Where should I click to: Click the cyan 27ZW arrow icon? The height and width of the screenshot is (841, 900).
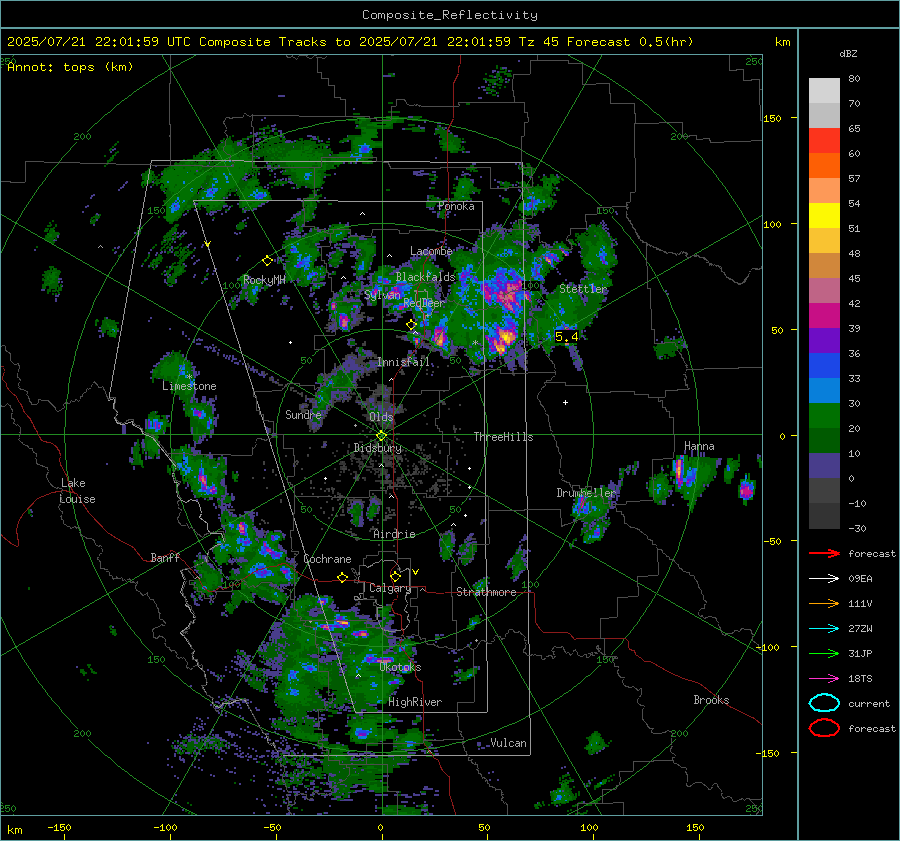click(824, 629)
